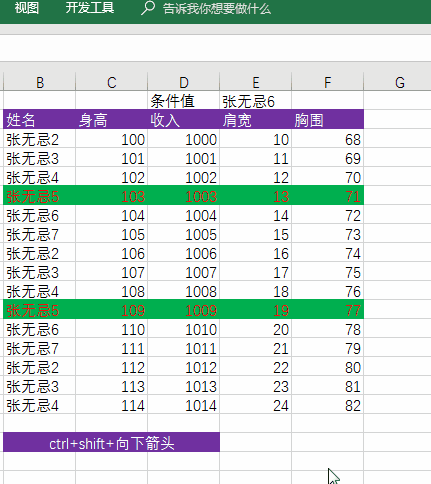Select the cell with value 22

point(256,367)
